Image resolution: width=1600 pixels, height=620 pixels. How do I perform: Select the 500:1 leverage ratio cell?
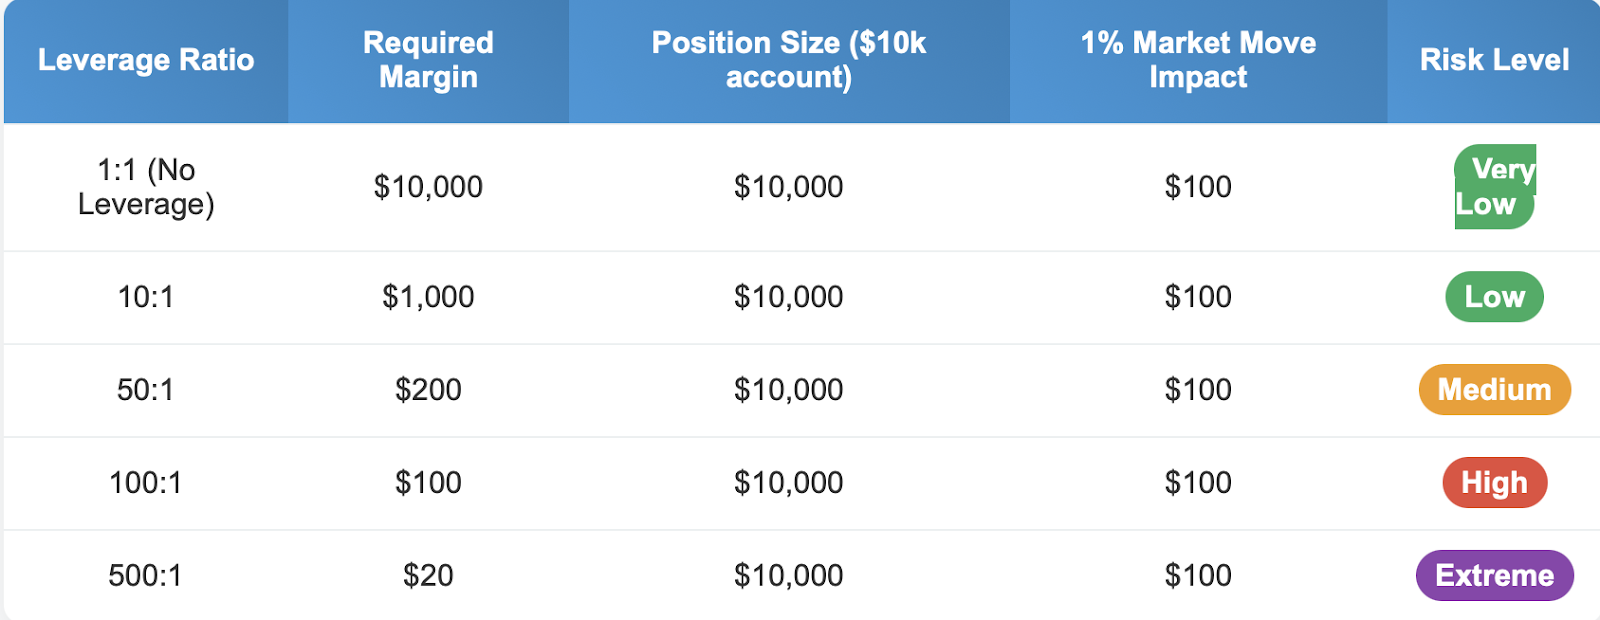[x=146, y=576]
